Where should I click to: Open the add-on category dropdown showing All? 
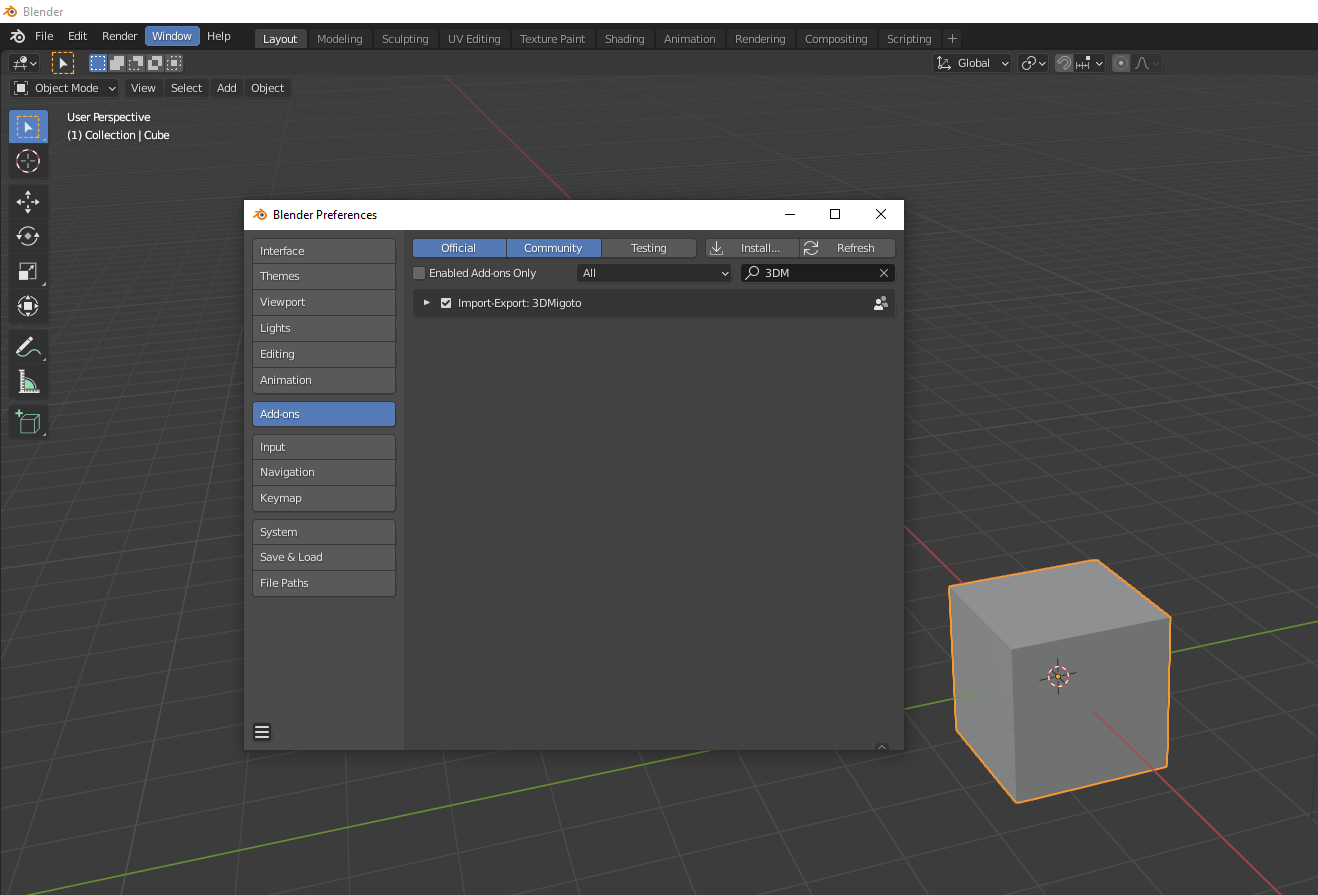654,273
